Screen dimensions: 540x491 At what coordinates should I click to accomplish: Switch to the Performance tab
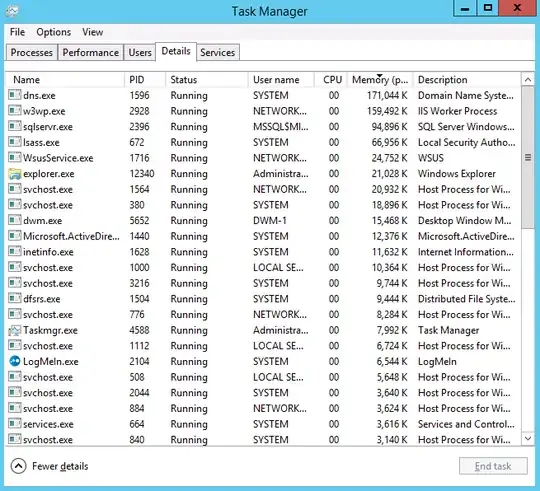91,53
